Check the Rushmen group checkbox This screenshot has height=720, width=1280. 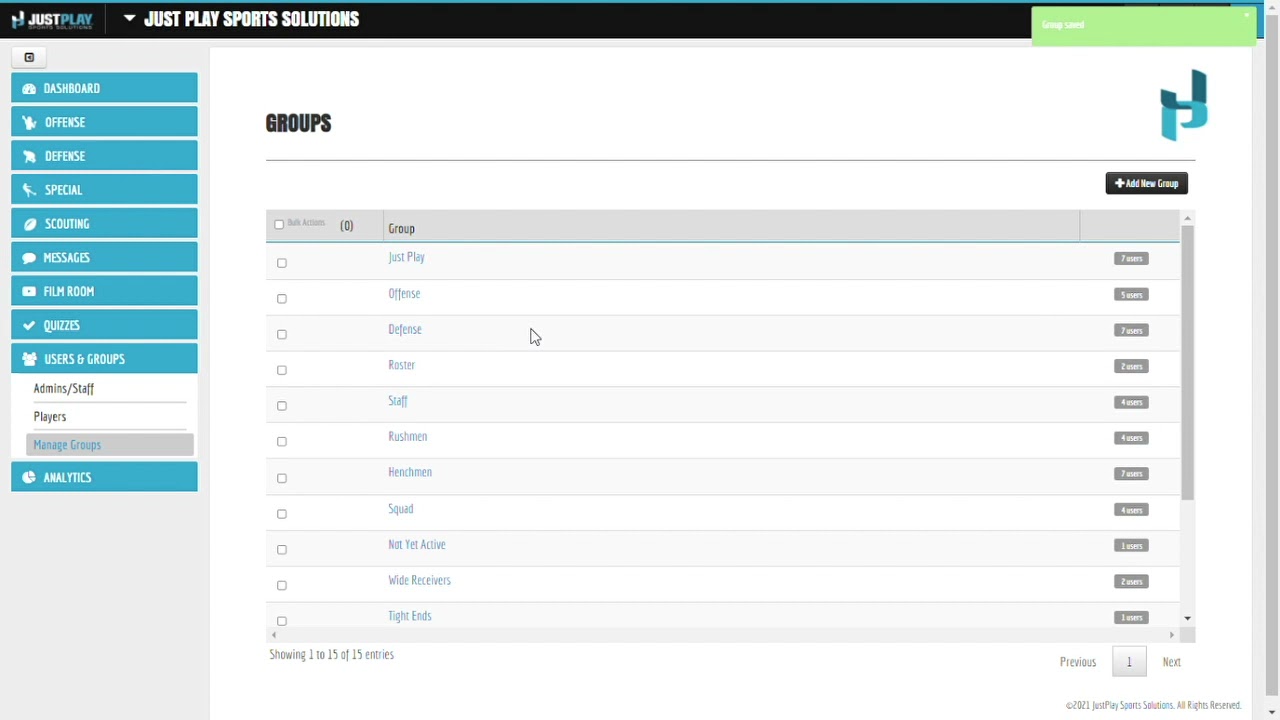click(x=282, y=442)
